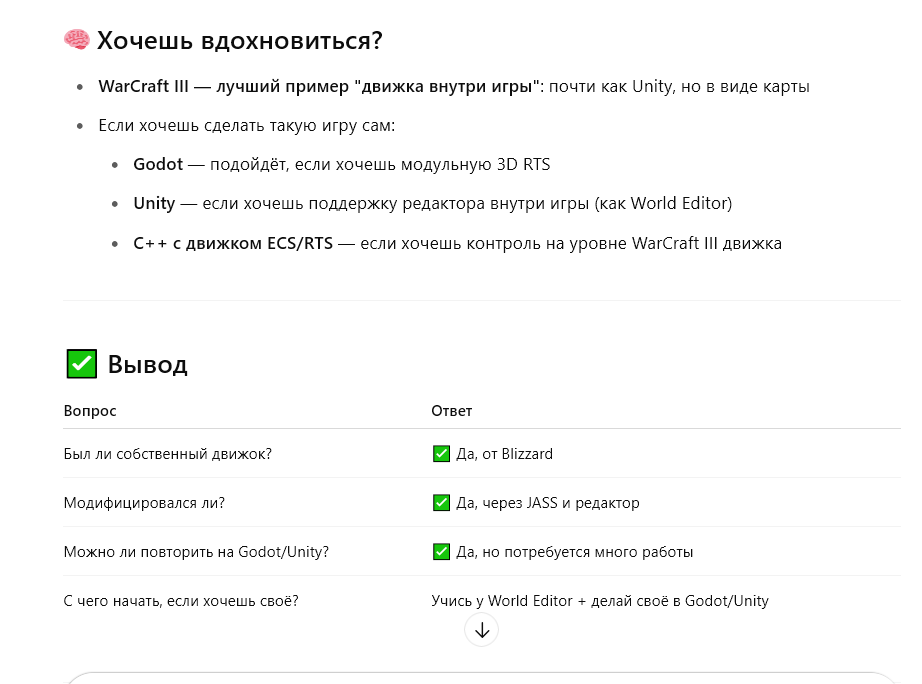Click the 'Модифицировался ли?' table cell

[144, 503]
